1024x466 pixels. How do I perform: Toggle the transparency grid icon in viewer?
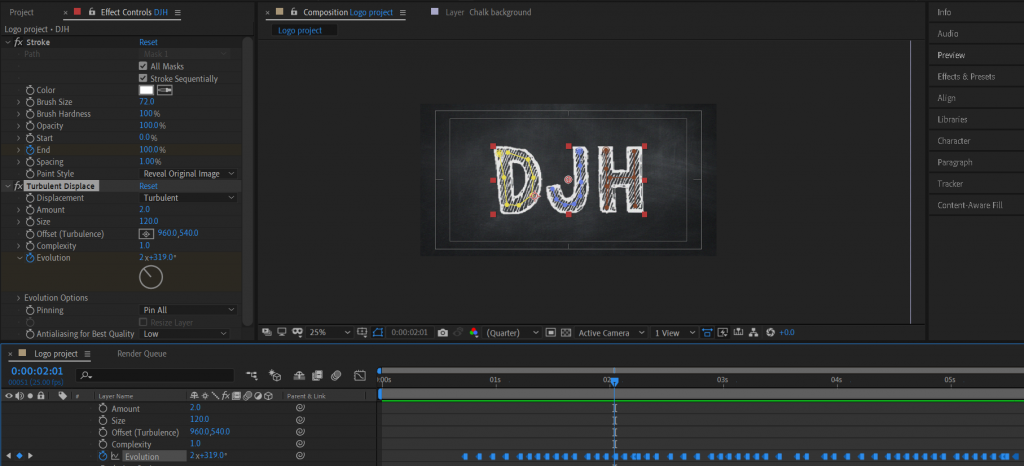click(565, 332)
